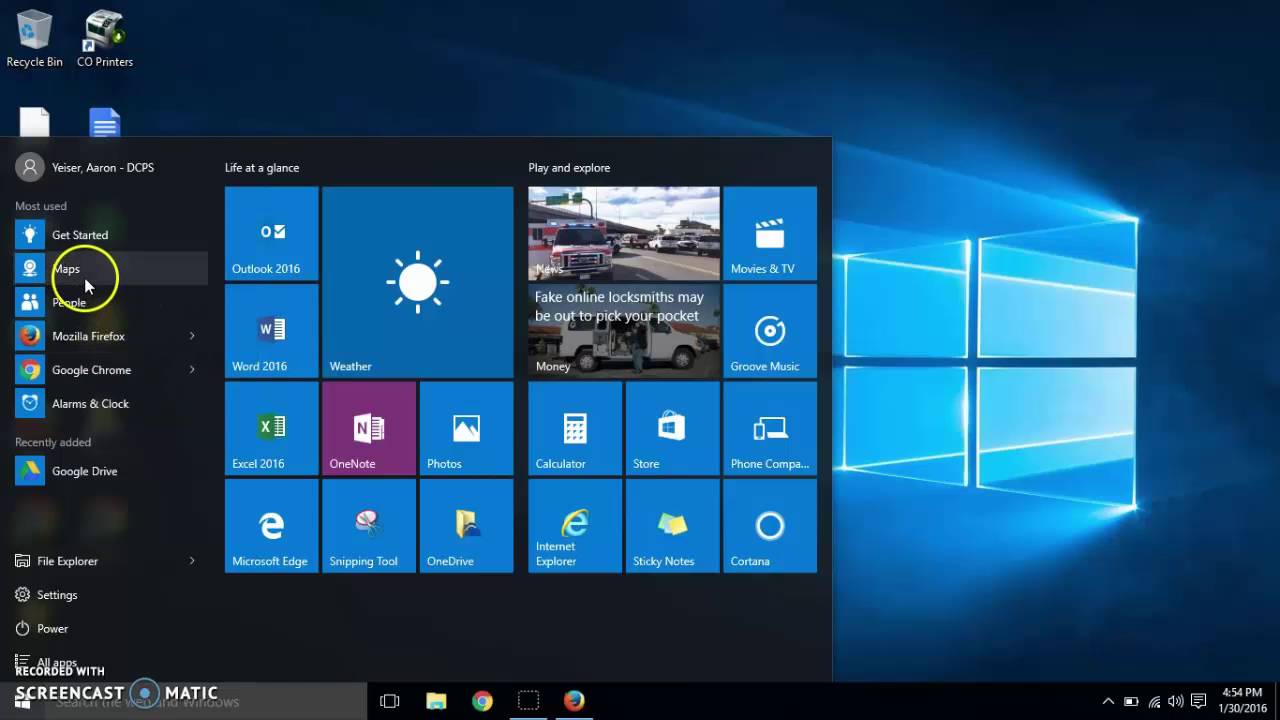Open the Weather live tile
The width and height of the screenshot is (1280, 720).
pyautogui.click(x=418, y=282)
